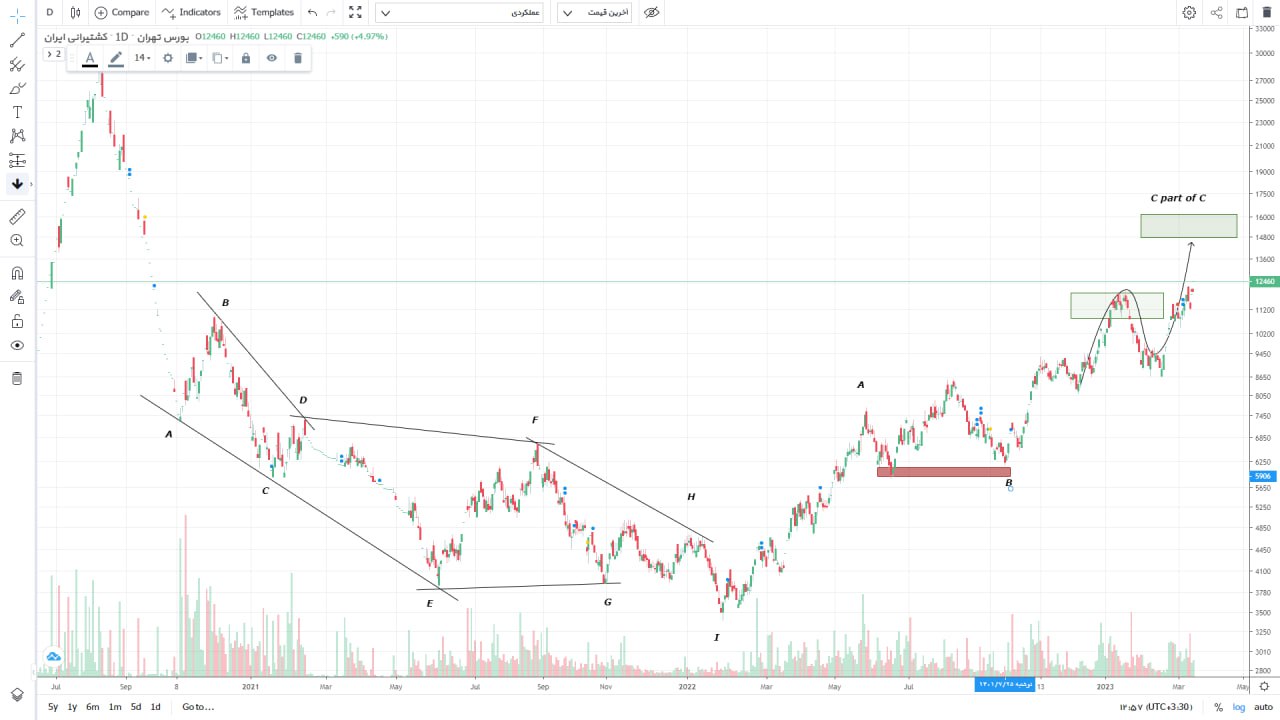Enable the magnet snap mode
The width and height of the screenshot is (1280, 720).
pos(17,272)
